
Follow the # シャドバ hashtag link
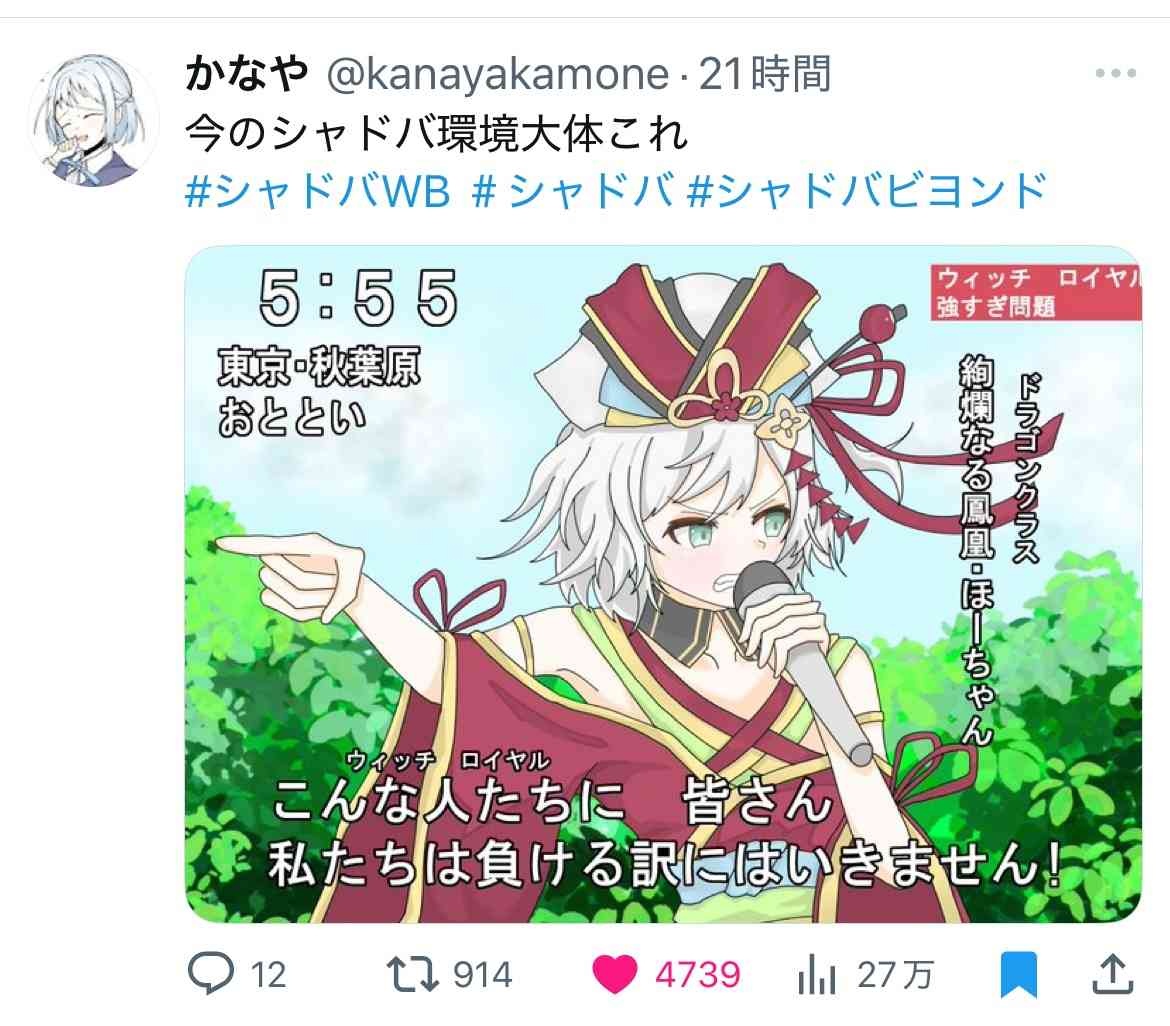point(573,190)
